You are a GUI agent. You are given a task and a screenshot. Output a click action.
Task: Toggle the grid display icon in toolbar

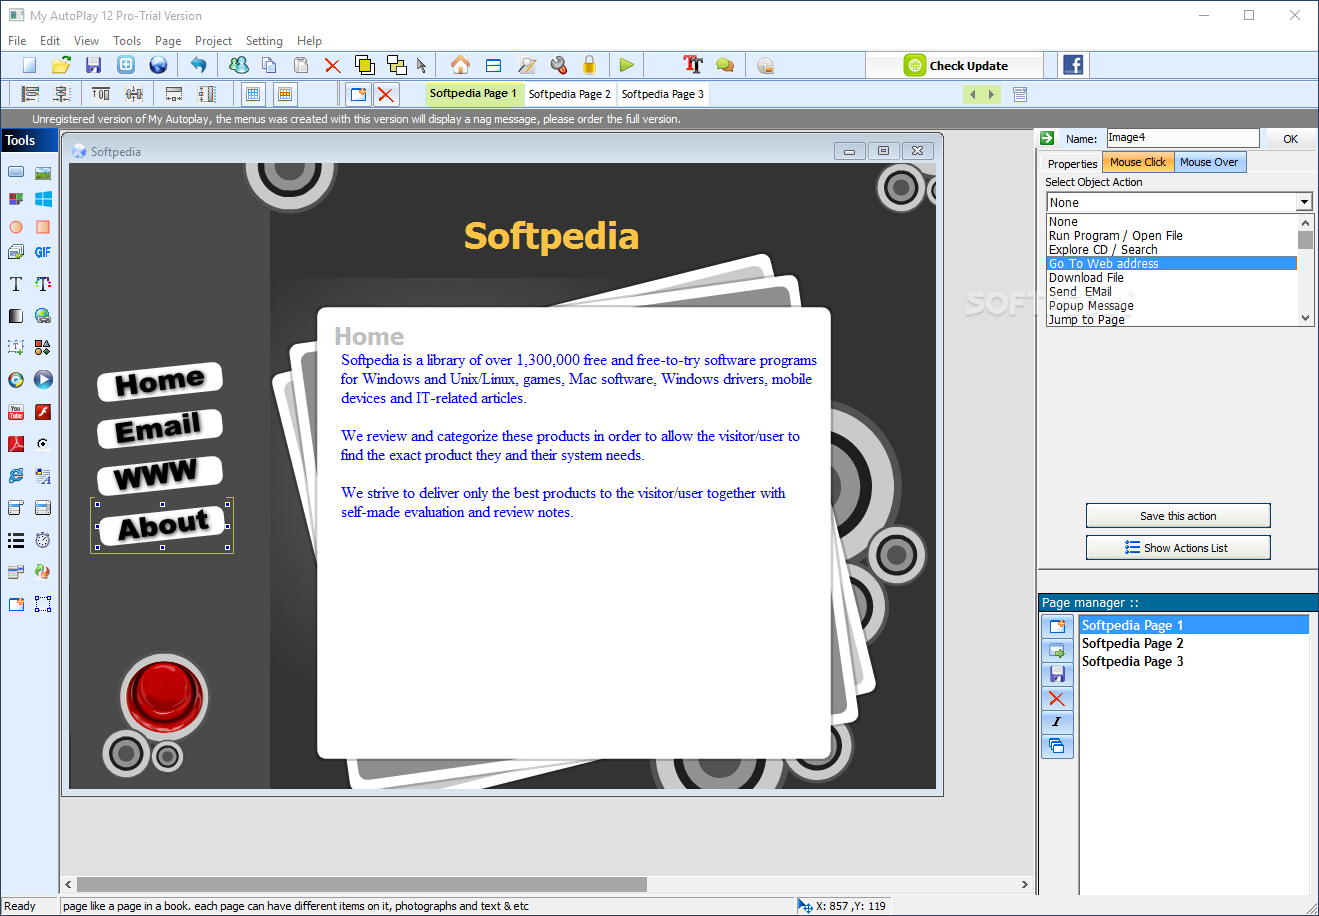click(253, 94)
